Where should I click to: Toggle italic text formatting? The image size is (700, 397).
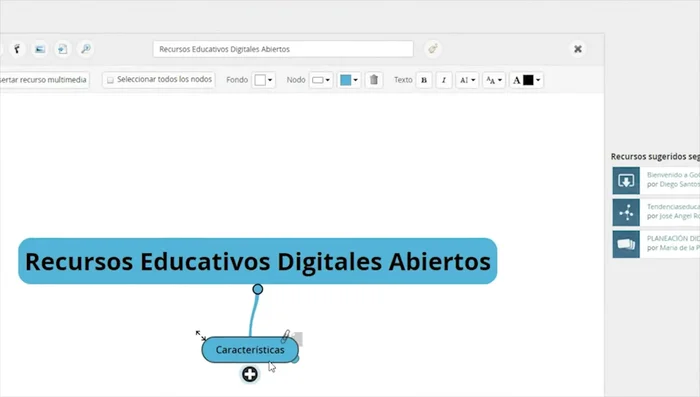pyautogui.click(x=444, y=80)
